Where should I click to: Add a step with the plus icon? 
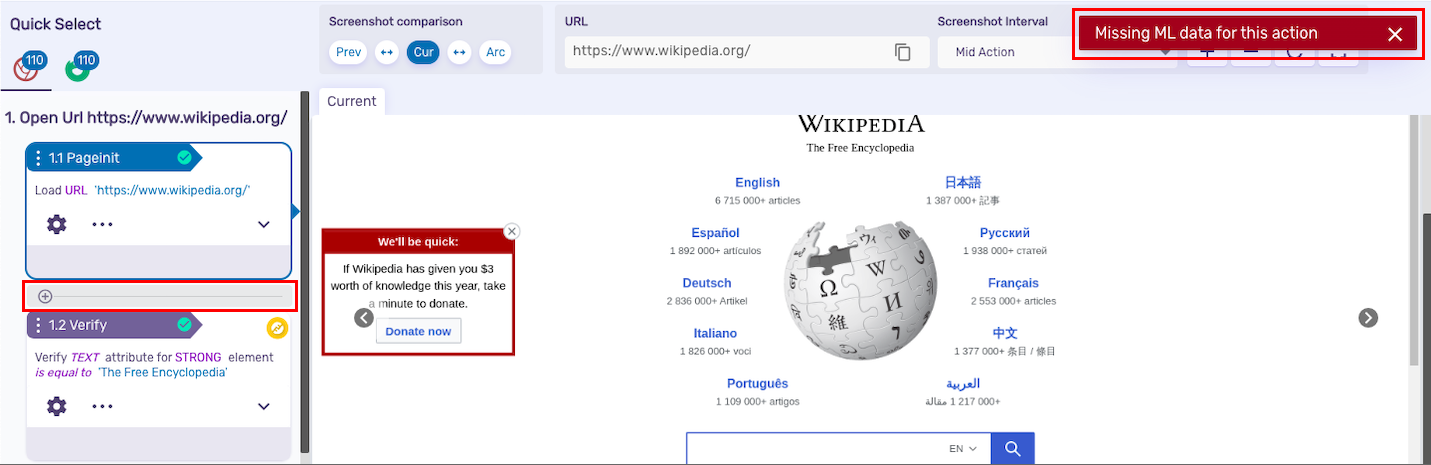pyautogui.click(x=45, y=296)
